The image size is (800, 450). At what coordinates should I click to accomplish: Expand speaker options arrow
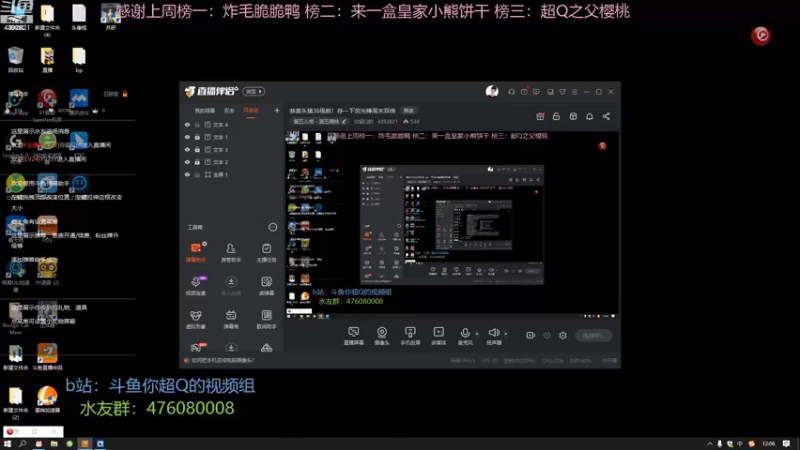click(506, 334)
